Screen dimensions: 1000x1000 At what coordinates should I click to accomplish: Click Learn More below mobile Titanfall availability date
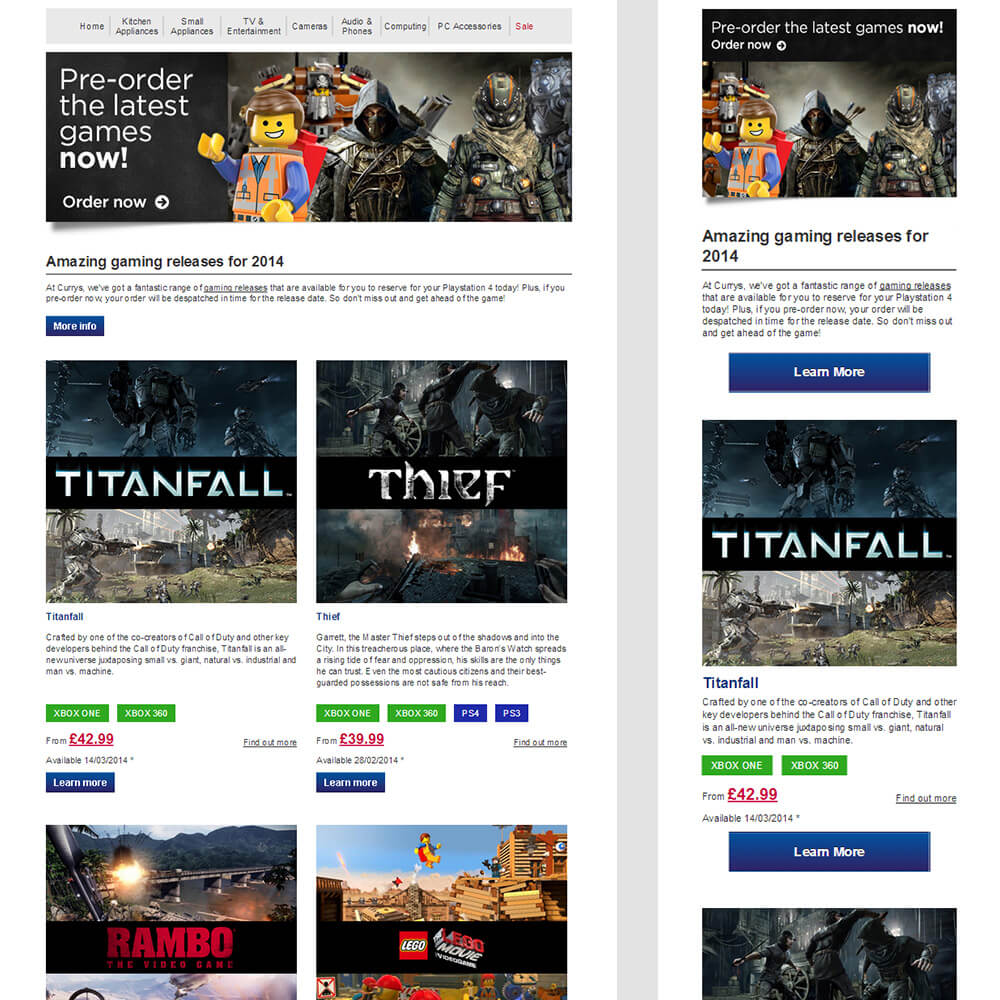pyautogui.click(x=829, y=852)
